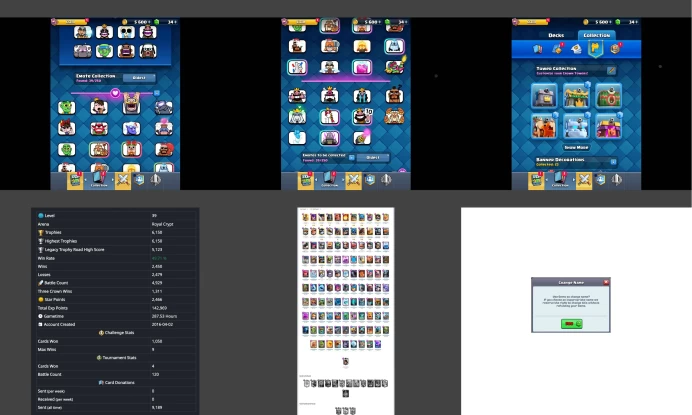Add gems via plus on Tower Collection screen
Screen dimensions: 692x415
(636, 22)
